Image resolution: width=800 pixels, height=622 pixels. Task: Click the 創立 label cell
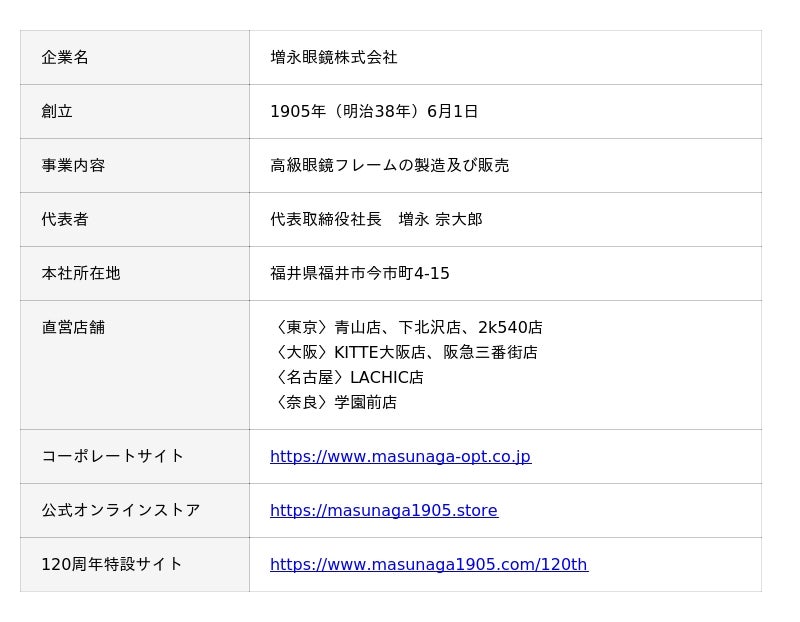coord(57,112)
